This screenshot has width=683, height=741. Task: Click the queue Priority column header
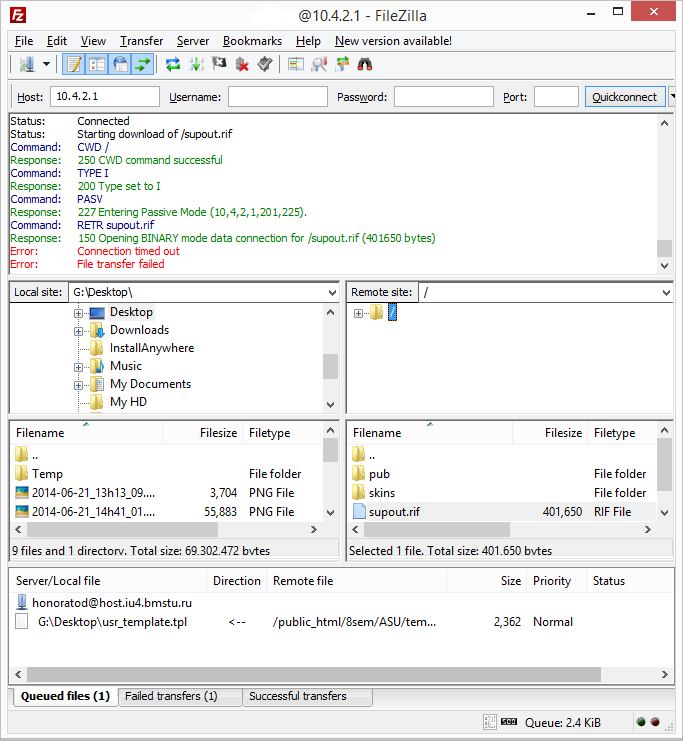point(556,580)
